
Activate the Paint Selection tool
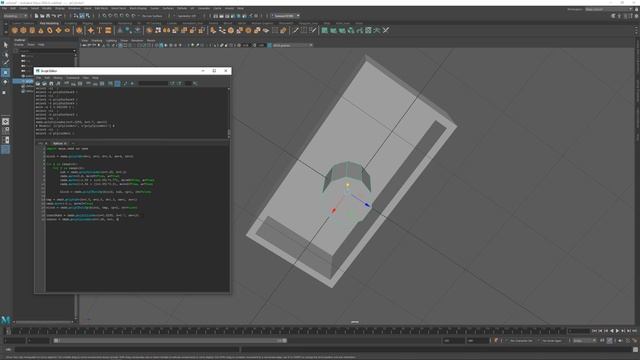tap(5, 63)
